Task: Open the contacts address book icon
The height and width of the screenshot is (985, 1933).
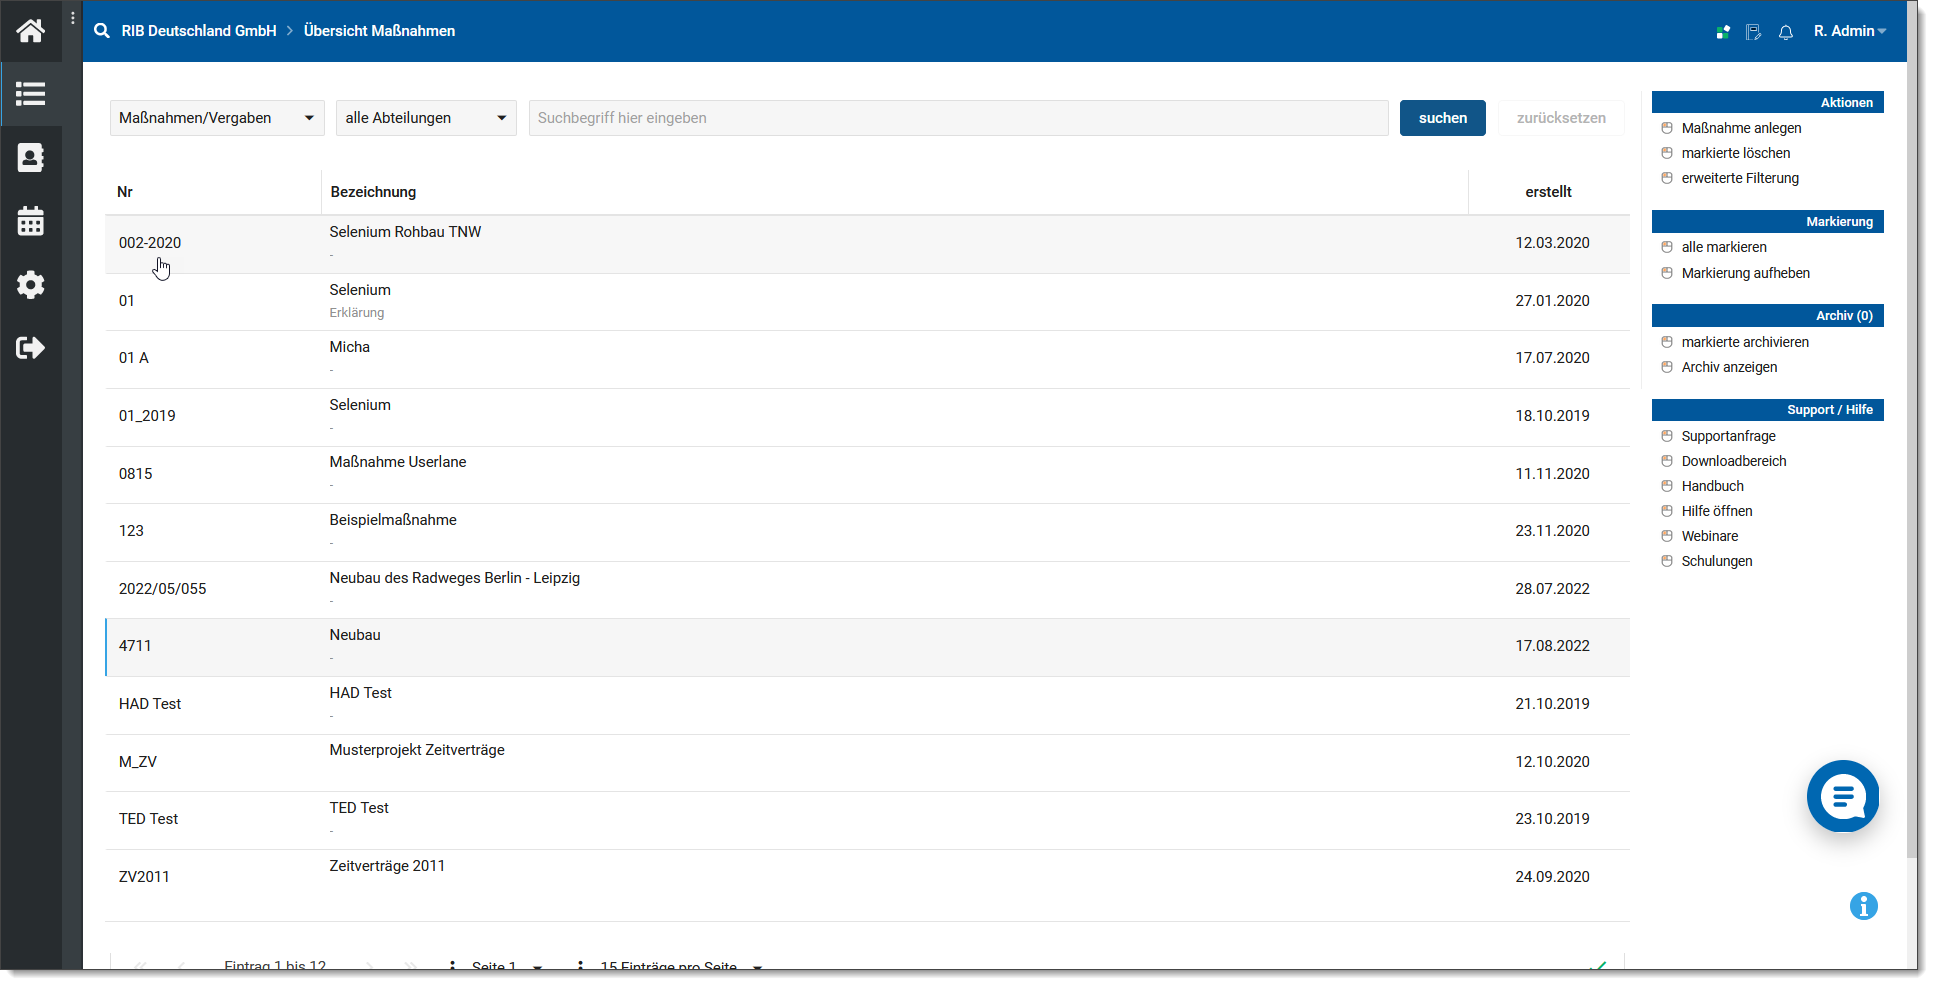Action: click(x=30, y=158)
